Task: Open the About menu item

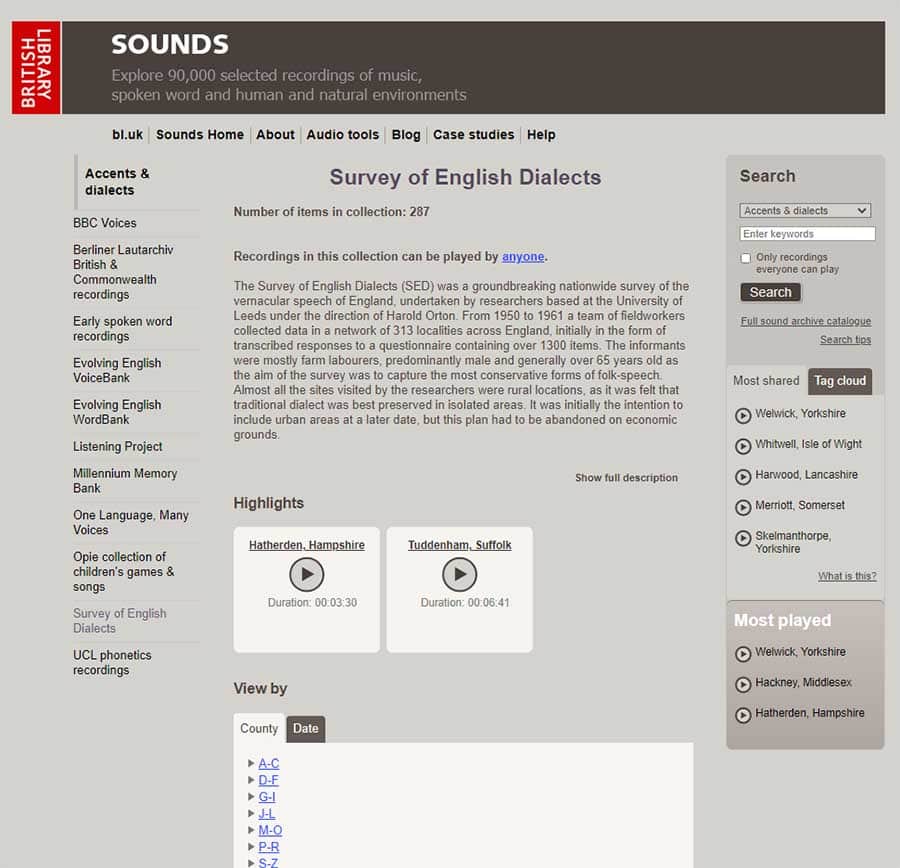Action: tap(275, 135)
